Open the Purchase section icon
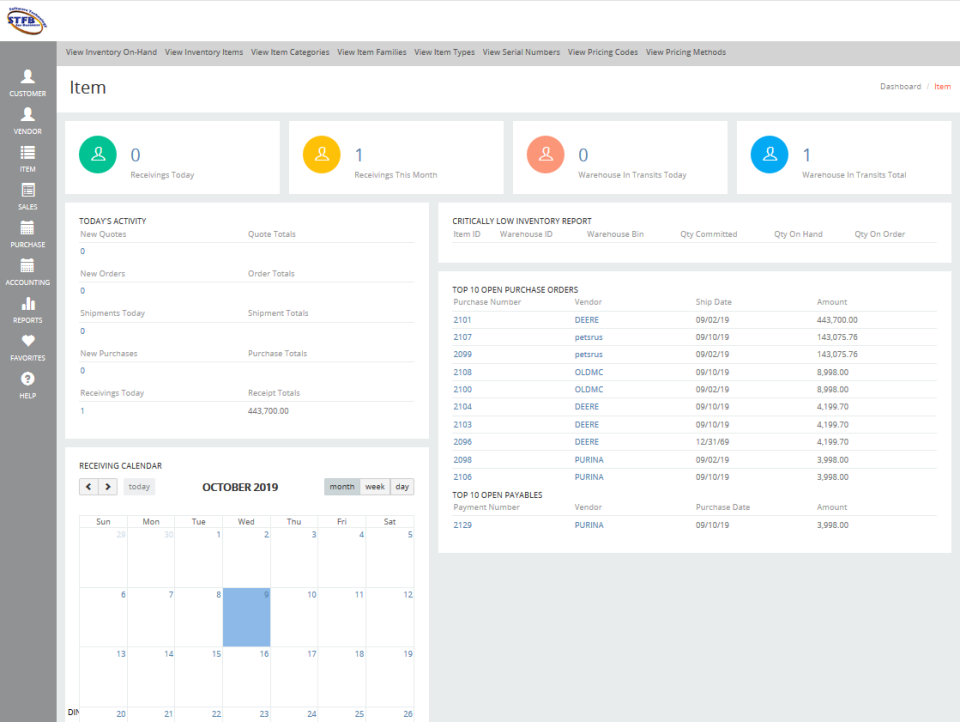Viewport: 960px width, 722px height. pos(27,230)
